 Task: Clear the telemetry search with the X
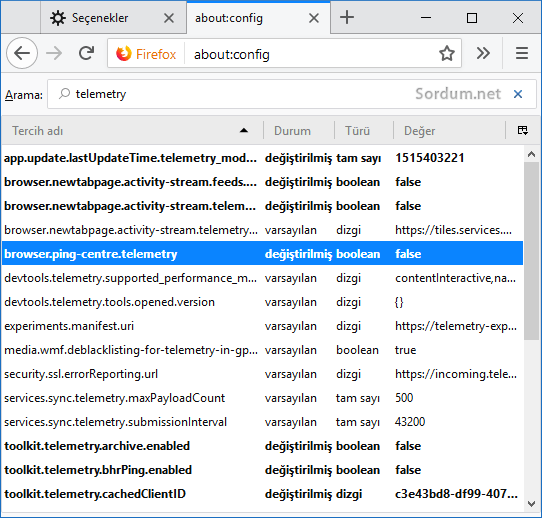pos(517,94)
